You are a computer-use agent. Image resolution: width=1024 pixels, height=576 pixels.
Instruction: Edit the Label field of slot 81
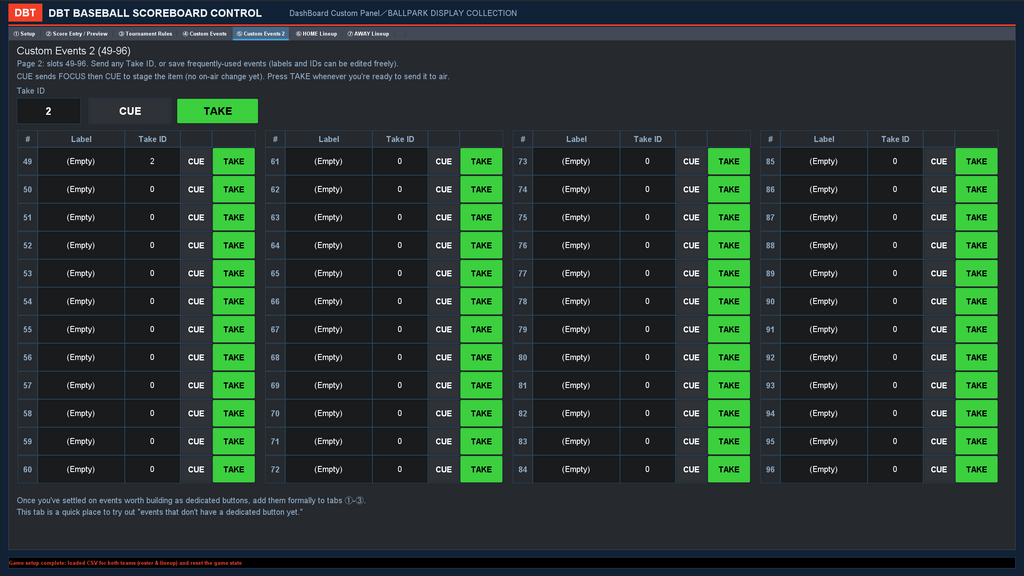[x=576, y=385]
